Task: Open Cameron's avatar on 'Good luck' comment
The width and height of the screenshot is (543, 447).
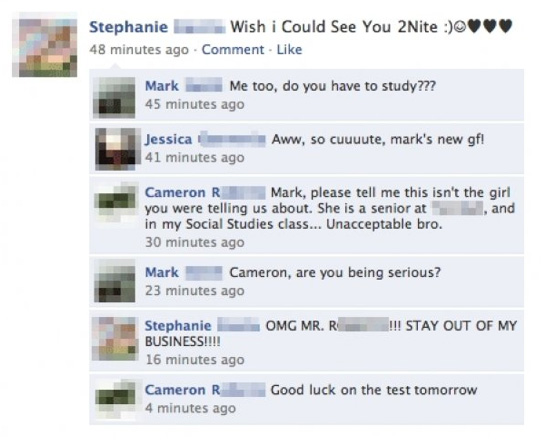Action: (115, 399)
